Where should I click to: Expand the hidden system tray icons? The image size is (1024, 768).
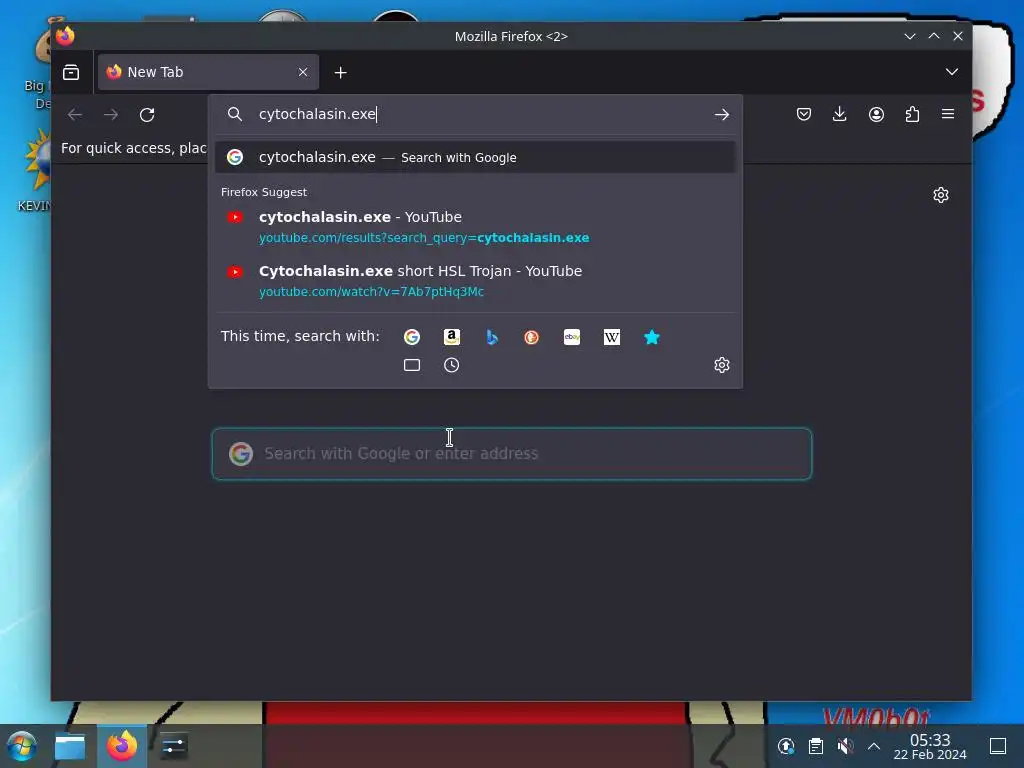(x=874, y=746)
